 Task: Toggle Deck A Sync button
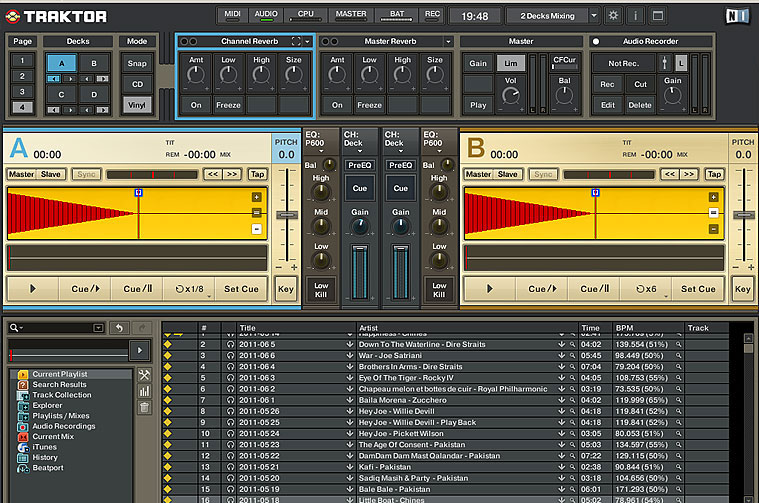[x=87, y=174]
